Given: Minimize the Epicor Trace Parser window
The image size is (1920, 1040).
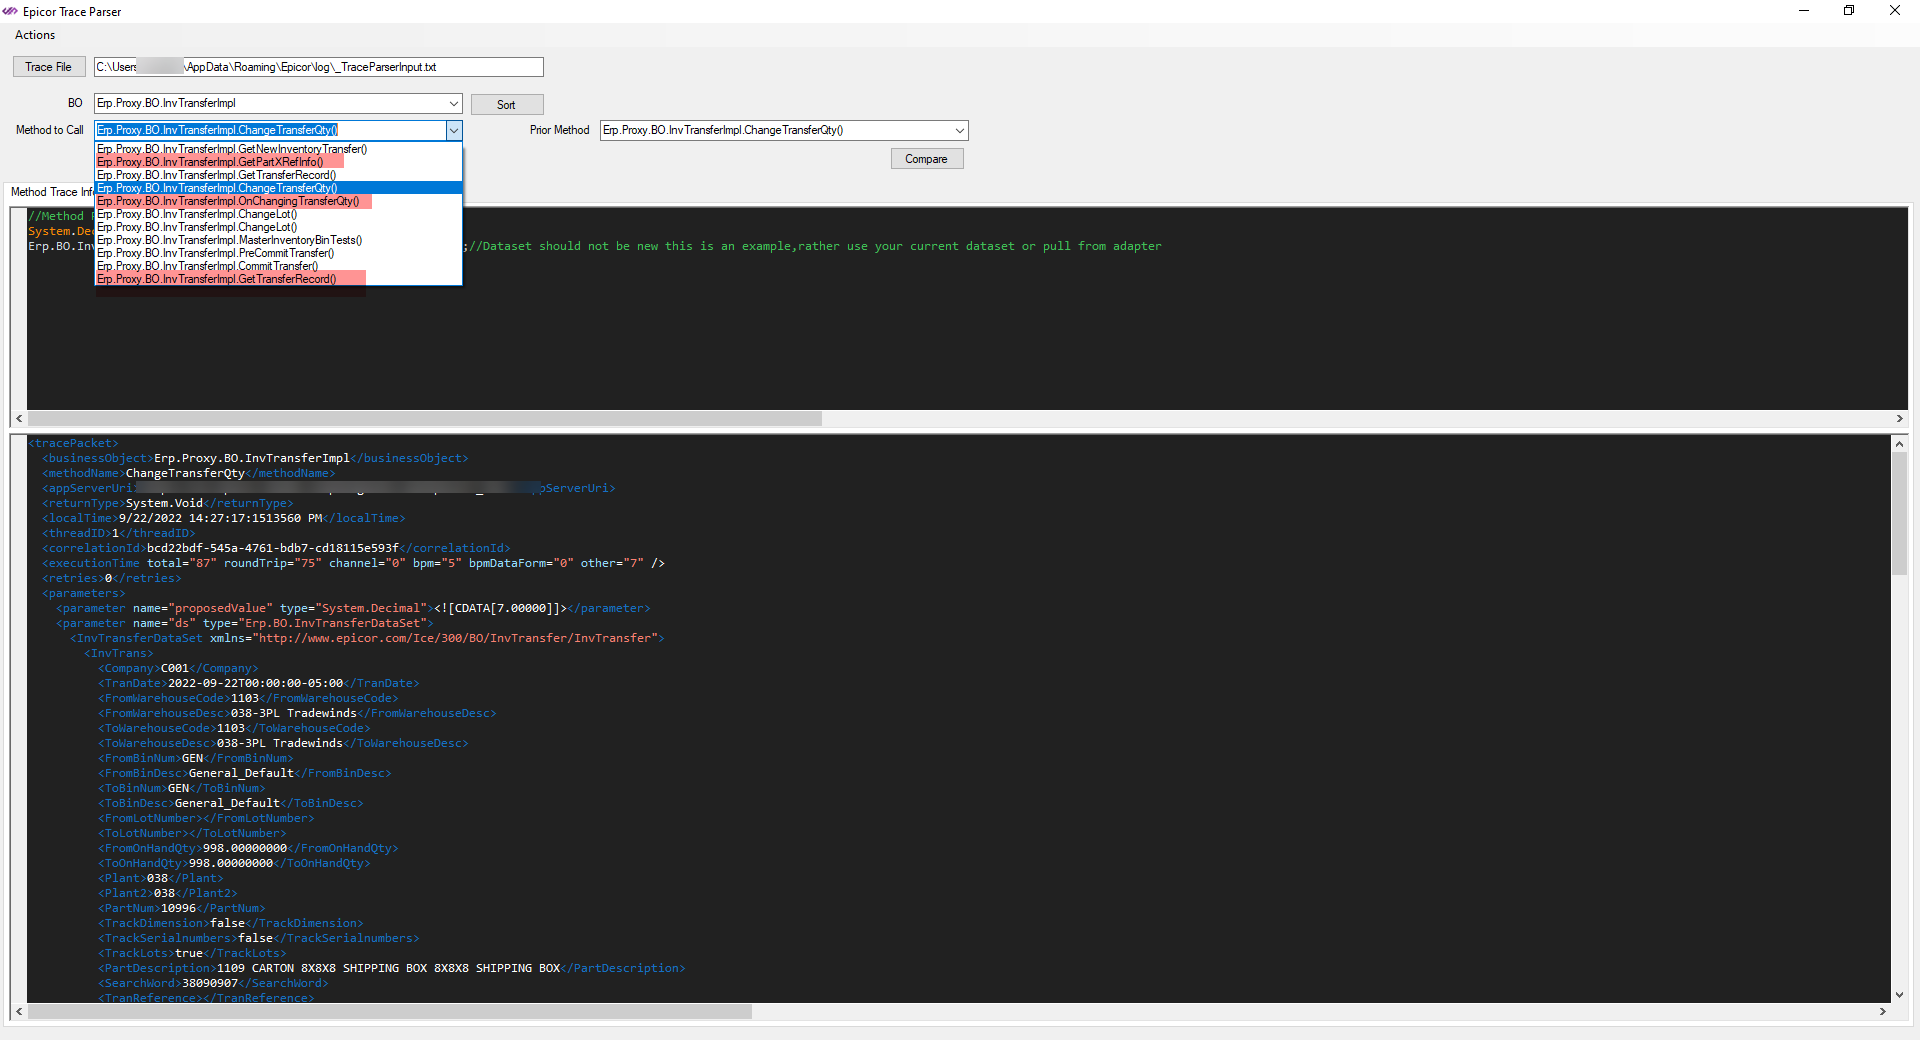Looking at the screenshot, I should (x=1804, y=11).
